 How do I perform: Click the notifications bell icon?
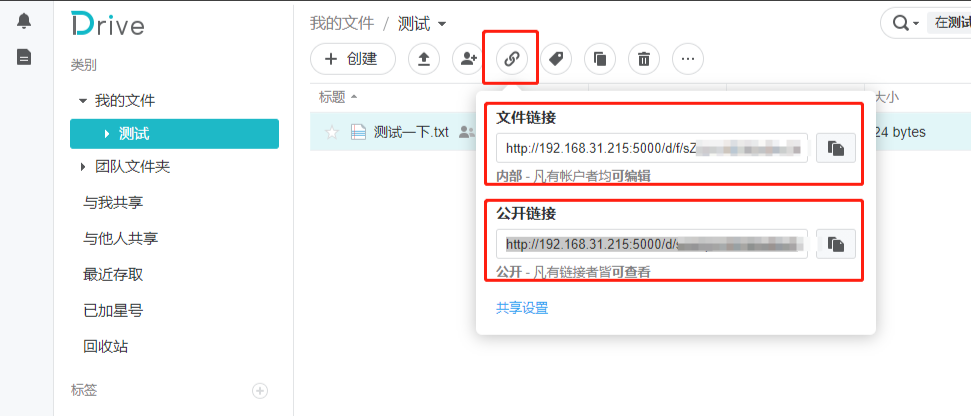23,21
